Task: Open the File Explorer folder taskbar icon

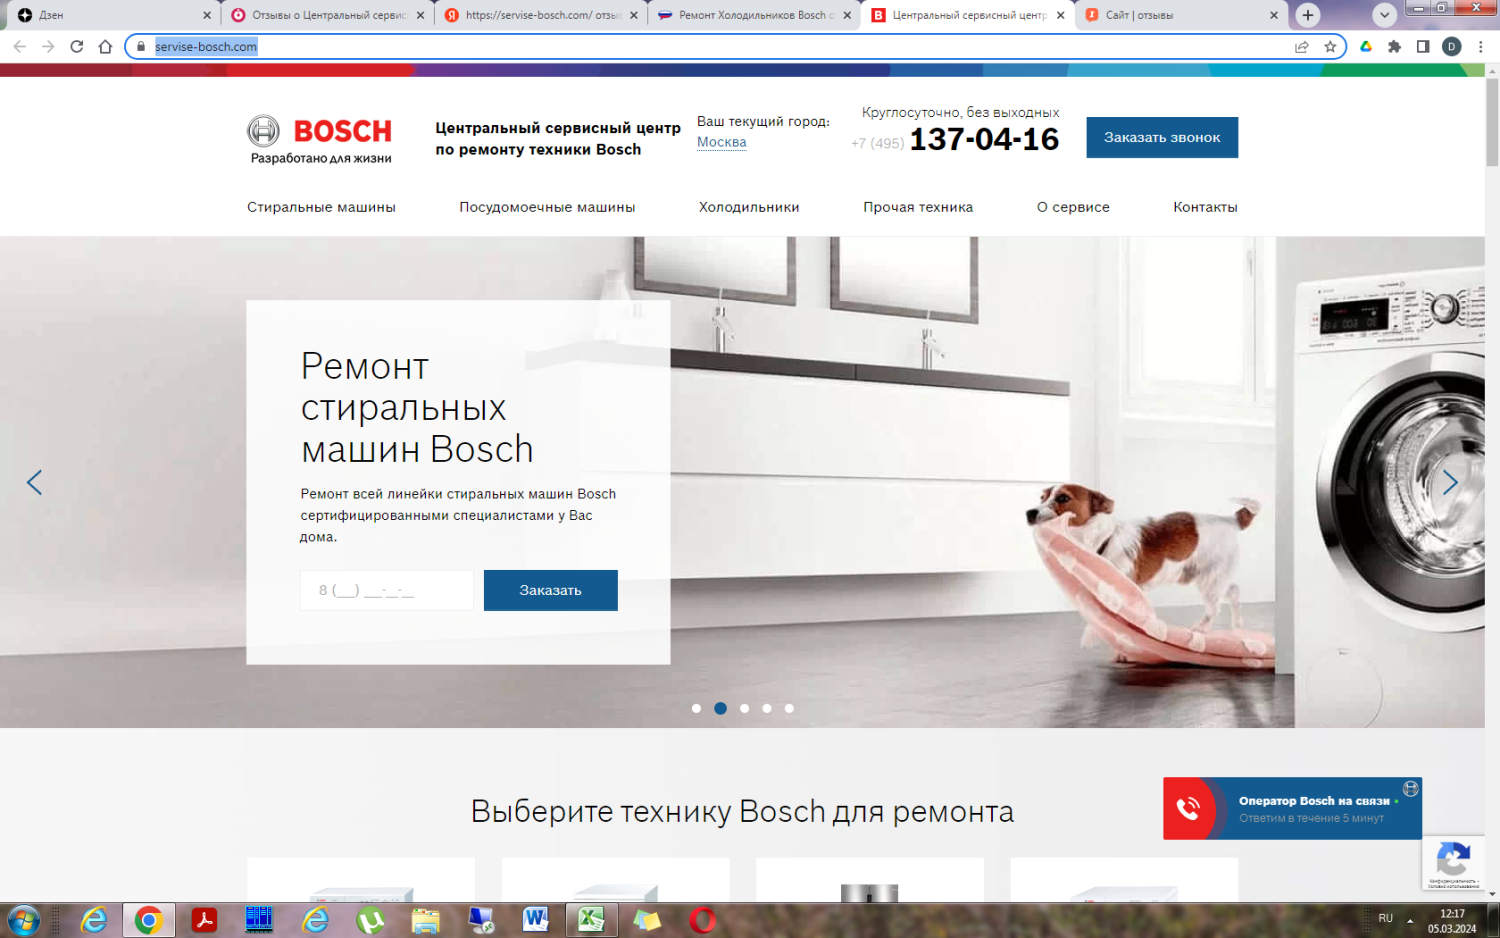Action: coord(425,920)
